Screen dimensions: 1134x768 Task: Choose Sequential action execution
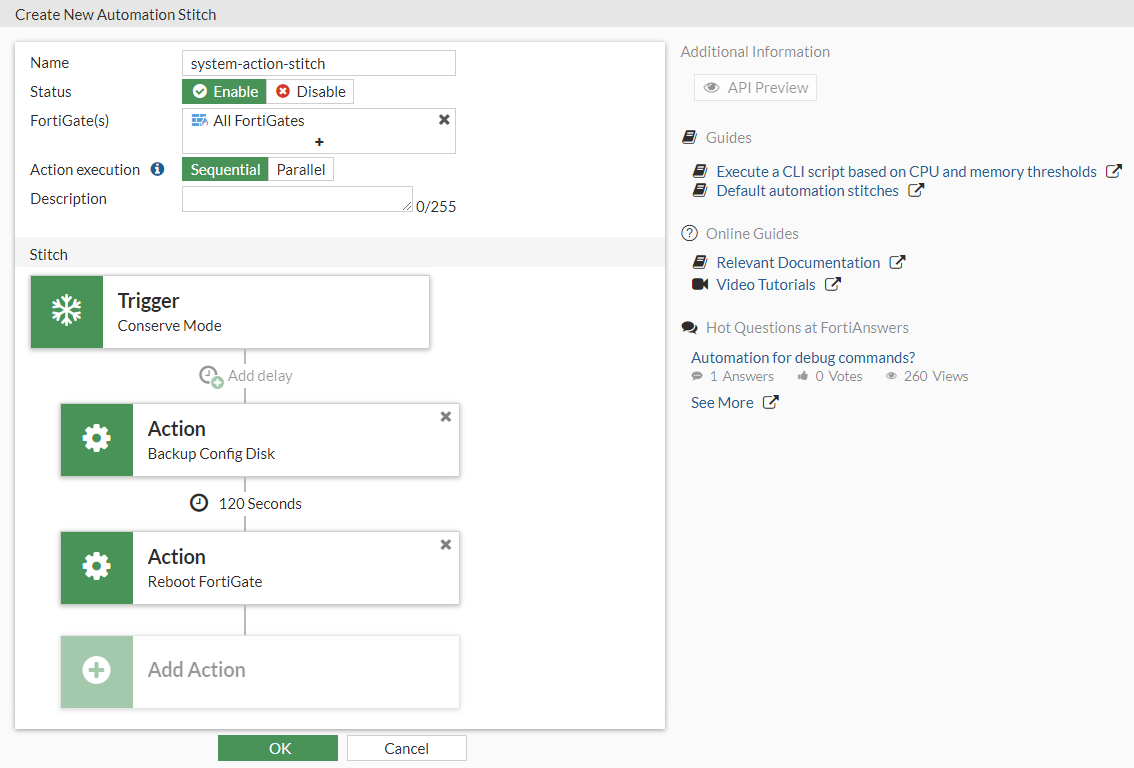(225, 170)
